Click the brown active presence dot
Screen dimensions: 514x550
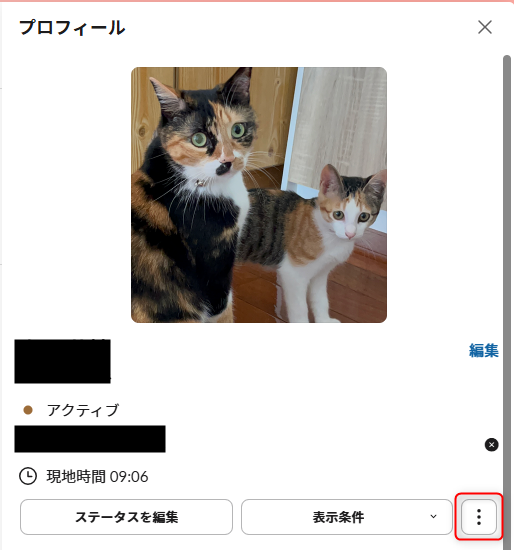[x=28, y=410]
